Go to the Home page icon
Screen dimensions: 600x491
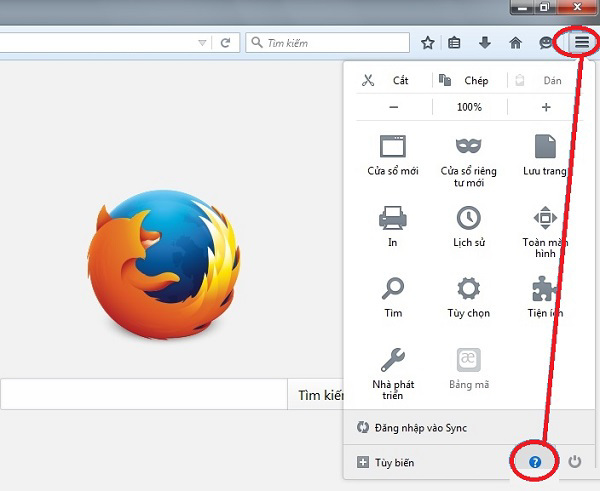tap(516, 43)
